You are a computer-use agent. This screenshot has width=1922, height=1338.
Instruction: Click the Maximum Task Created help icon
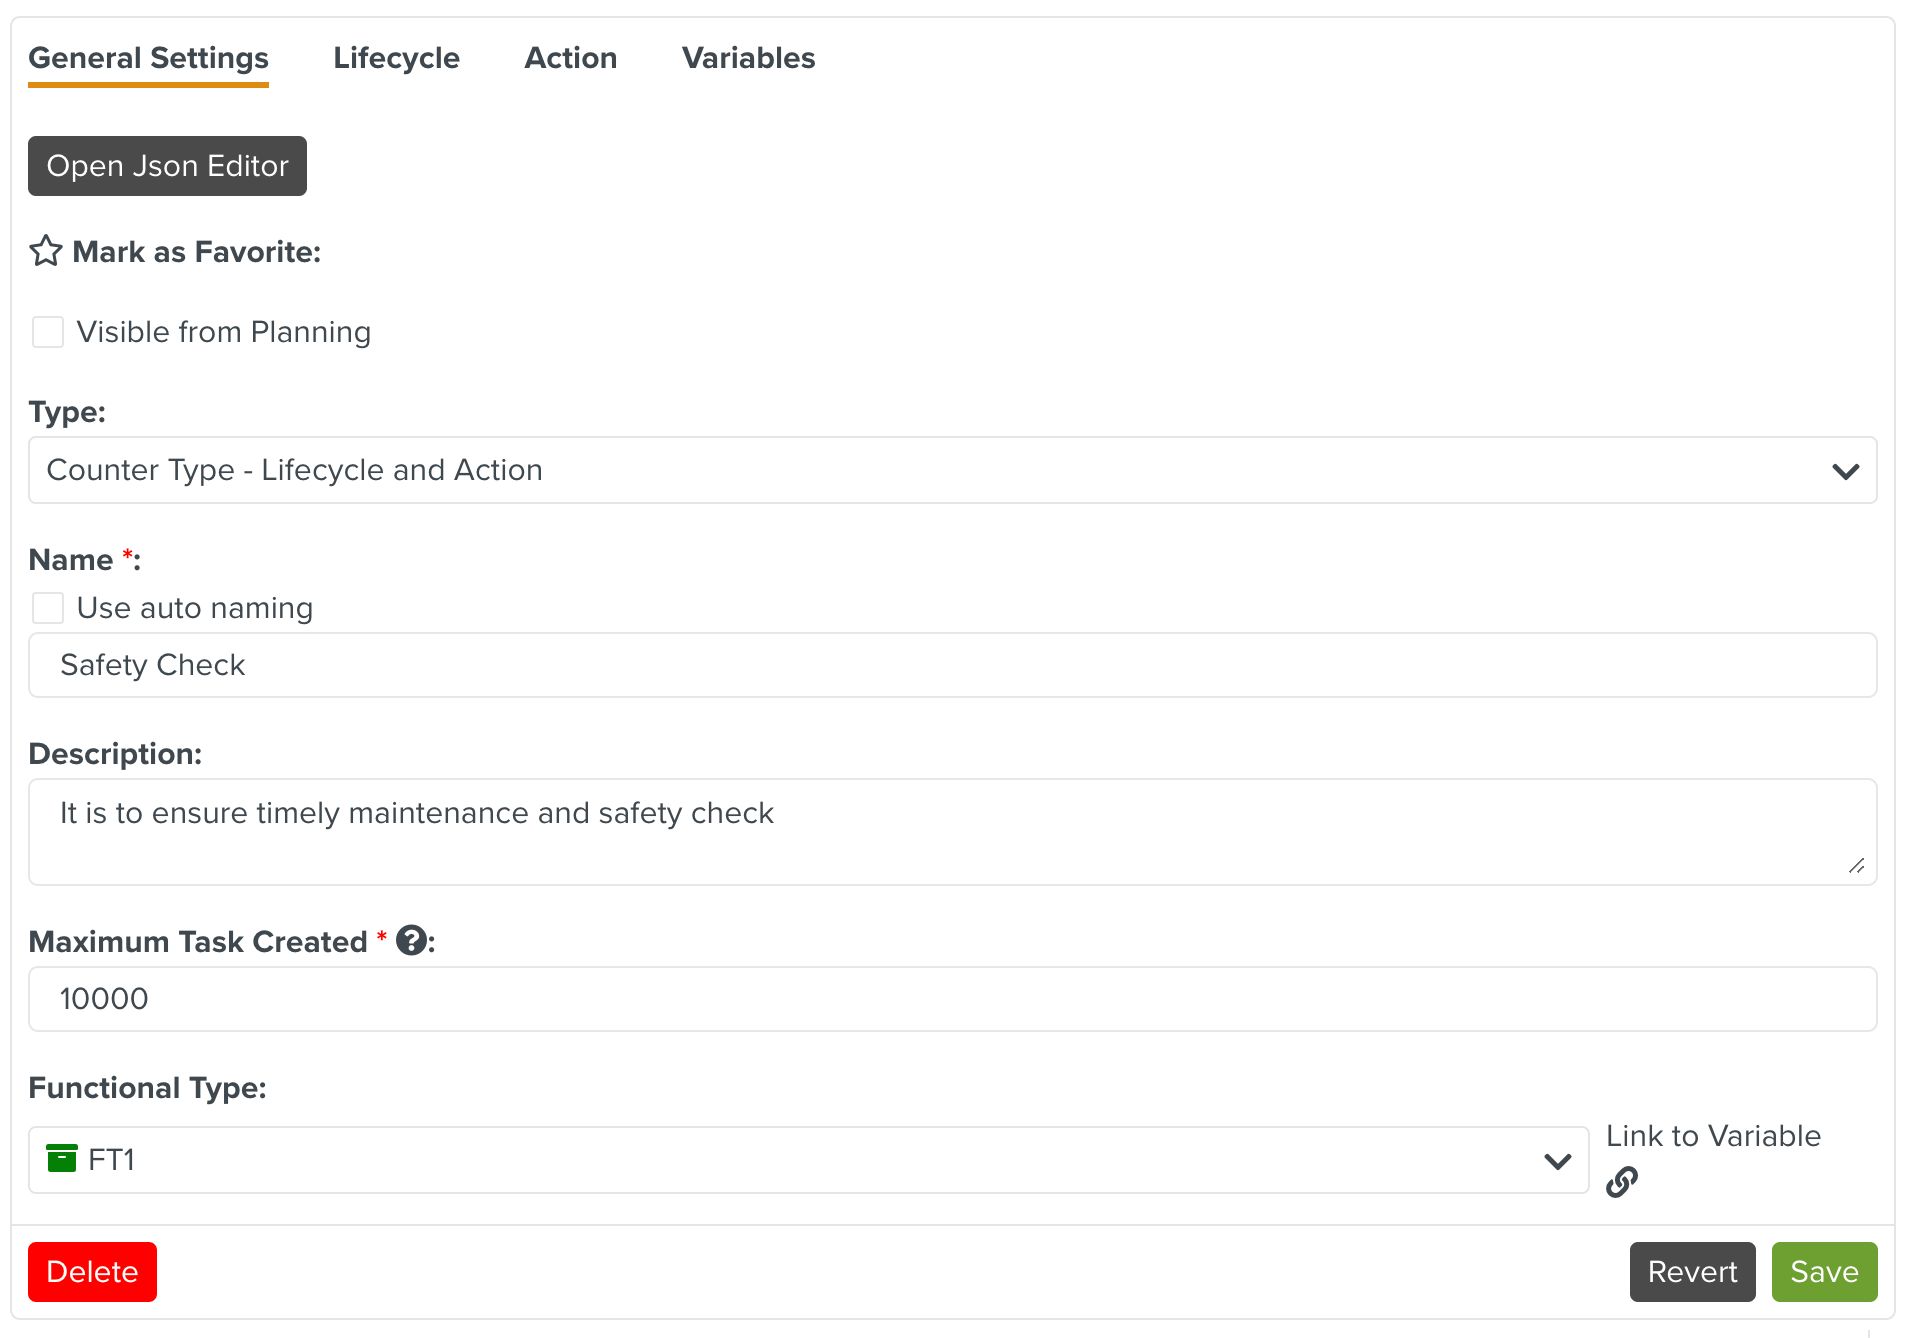[411, 941]
